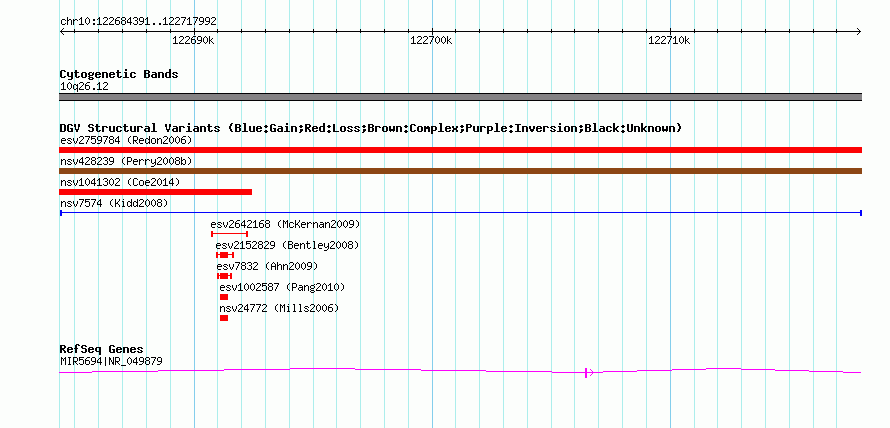Click the ruler's left arrowhead
890x428 pixels.
pos(62,32)
